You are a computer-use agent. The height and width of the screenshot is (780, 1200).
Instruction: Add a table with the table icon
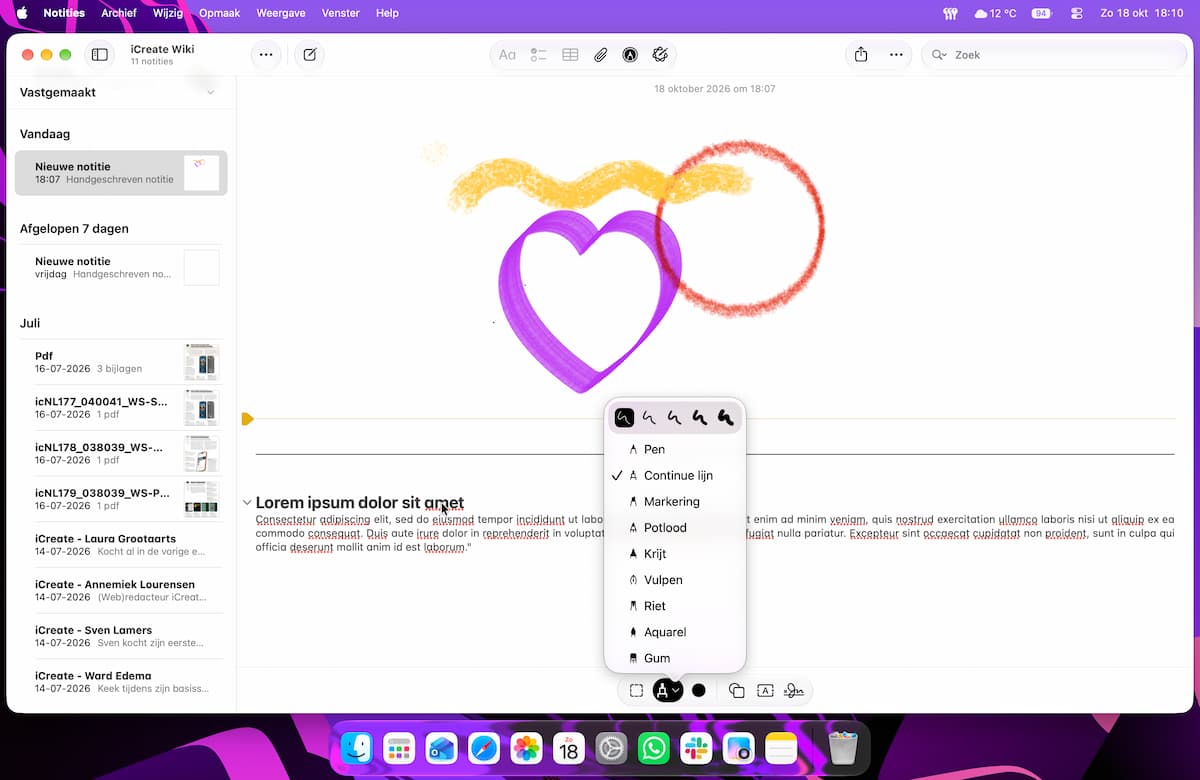pyautogui.click(x=570, y=55)
